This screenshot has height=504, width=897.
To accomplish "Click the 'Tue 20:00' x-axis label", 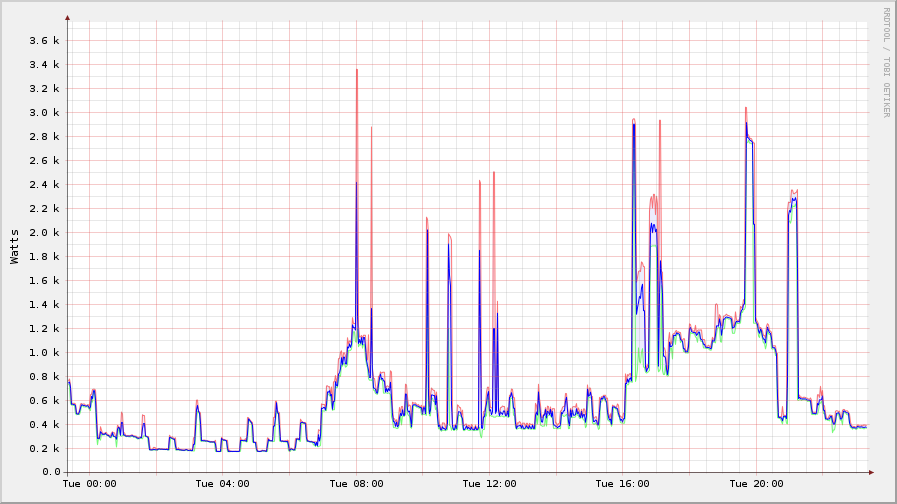I will point(755,484).
